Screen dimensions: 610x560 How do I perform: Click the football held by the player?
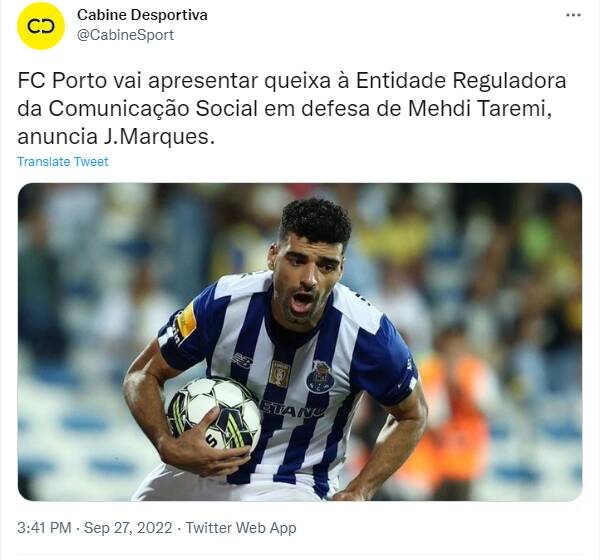pyautogui.click(x=214, y=414)
